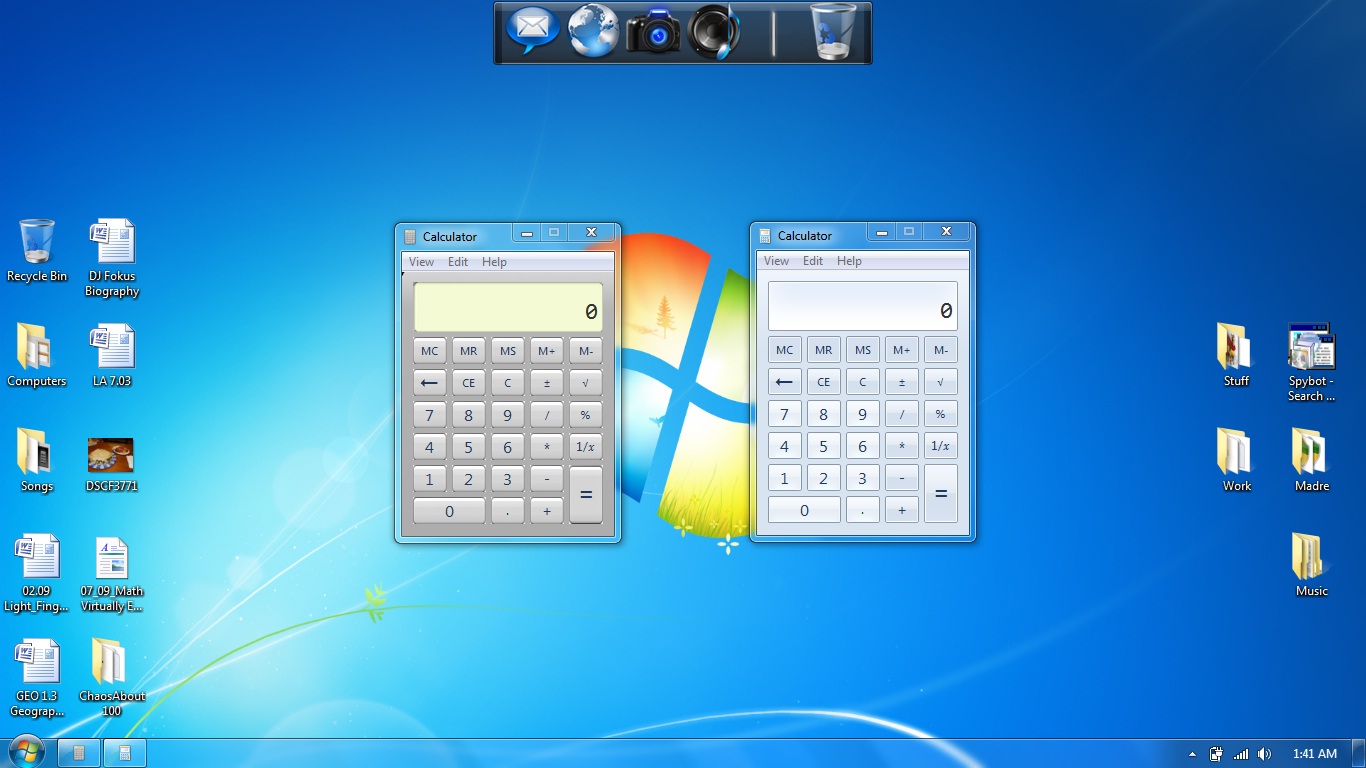1366x768 pixels.
Task: Select the LA 7.03 document icon
Action: pyautogui.click(x=112, y=356)
